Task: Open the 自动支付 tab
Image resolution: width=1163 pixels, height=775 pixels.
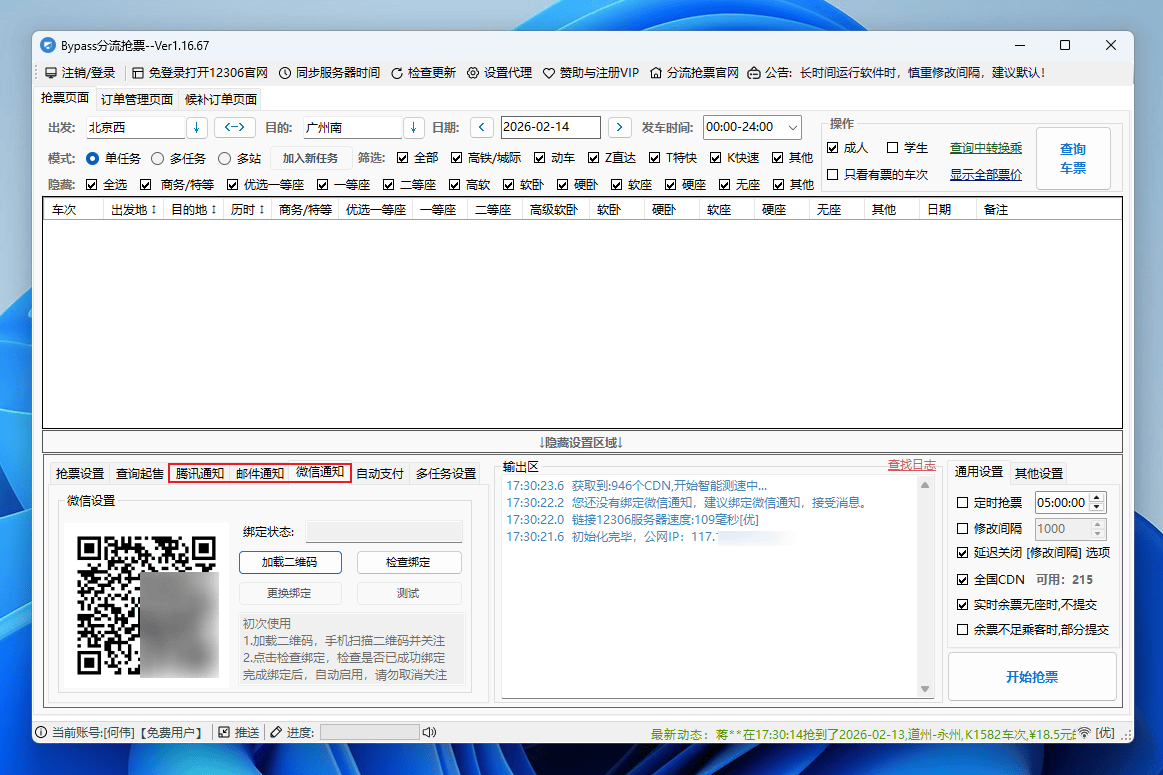Action: click(x=381, y=472)
